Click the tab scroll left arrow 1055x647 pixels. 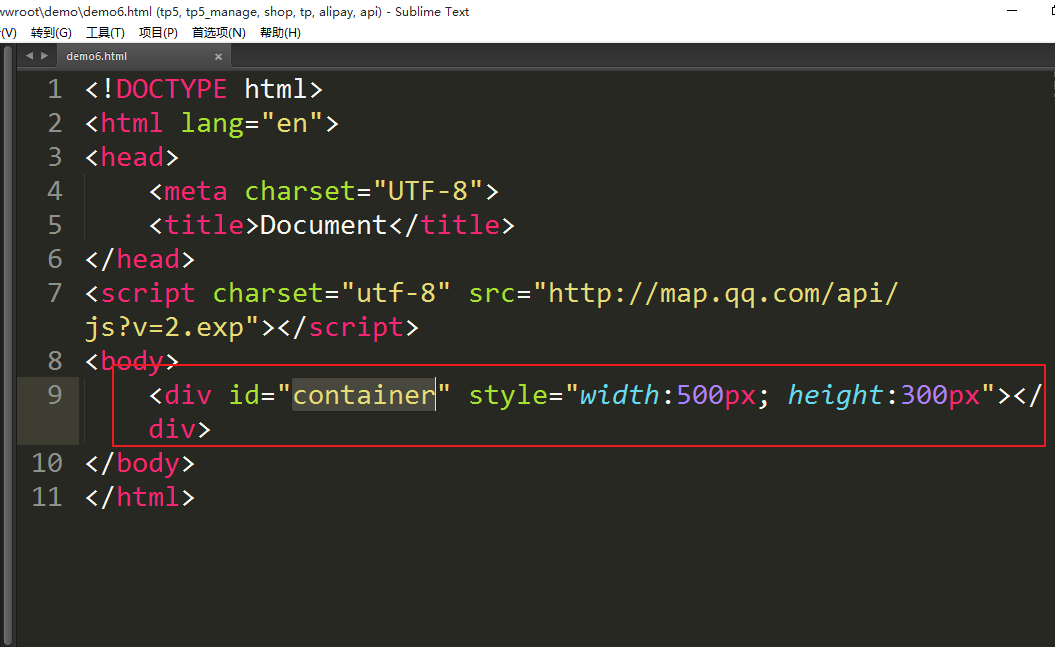30,56
